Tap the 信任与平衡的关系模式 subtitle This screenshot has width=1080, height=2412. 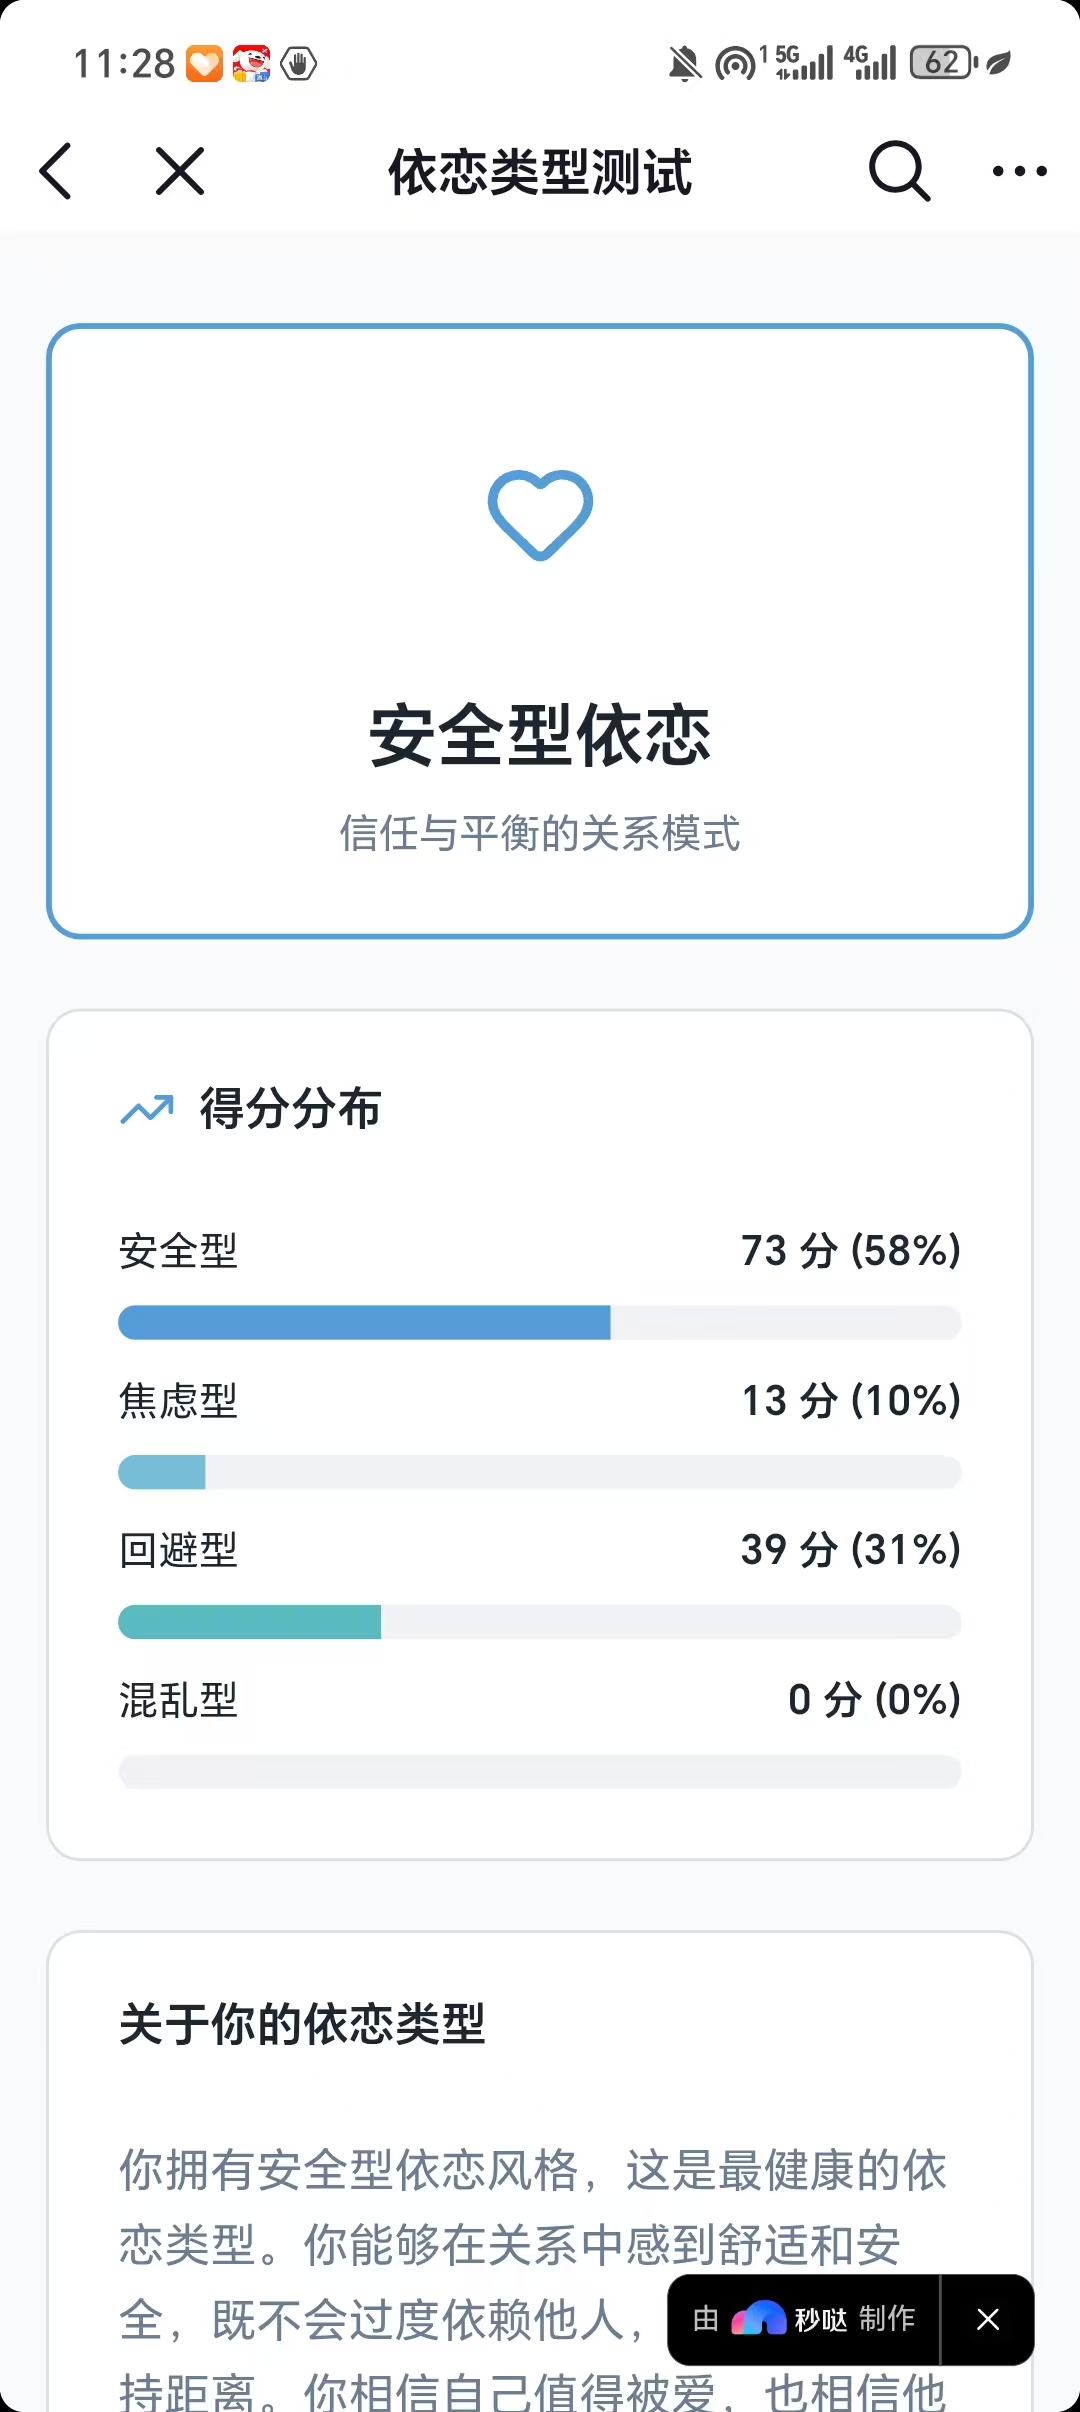pos(540,833)
